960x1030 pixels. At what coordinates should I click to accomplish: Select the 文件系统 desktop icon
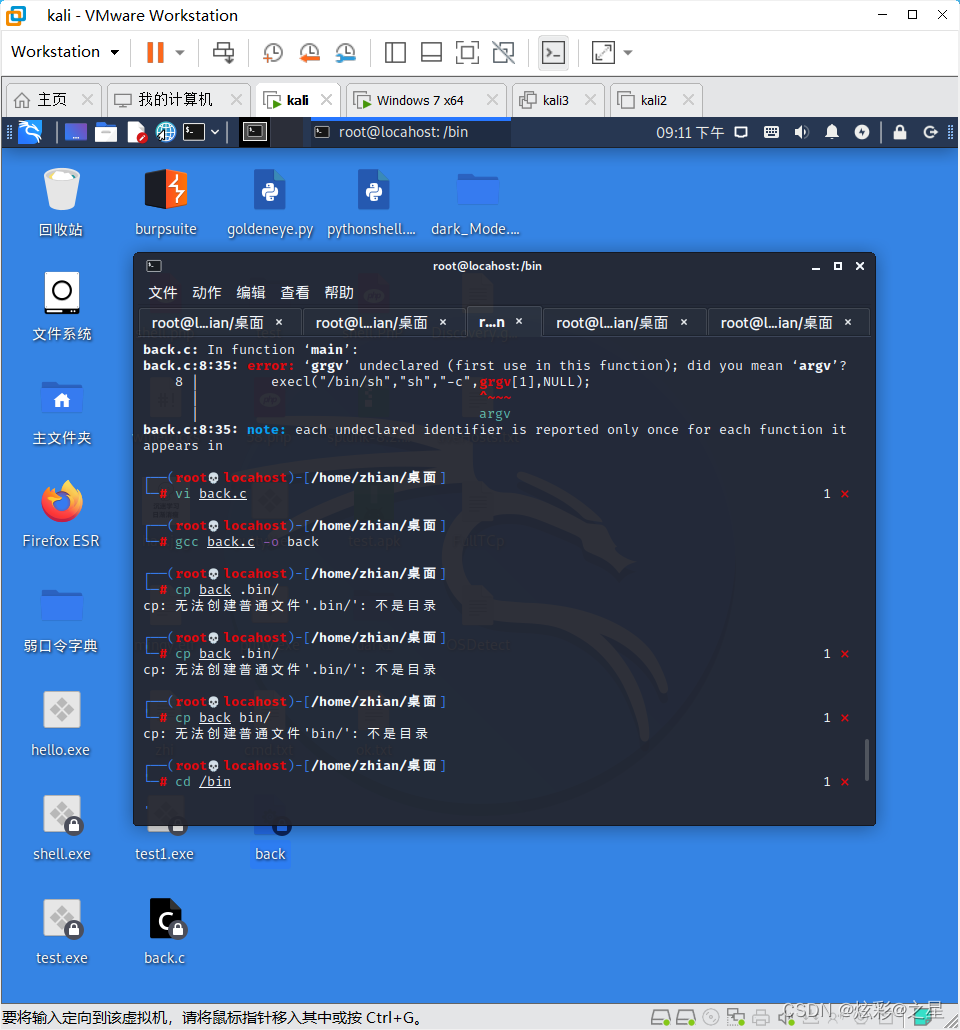tap(62, 307)
